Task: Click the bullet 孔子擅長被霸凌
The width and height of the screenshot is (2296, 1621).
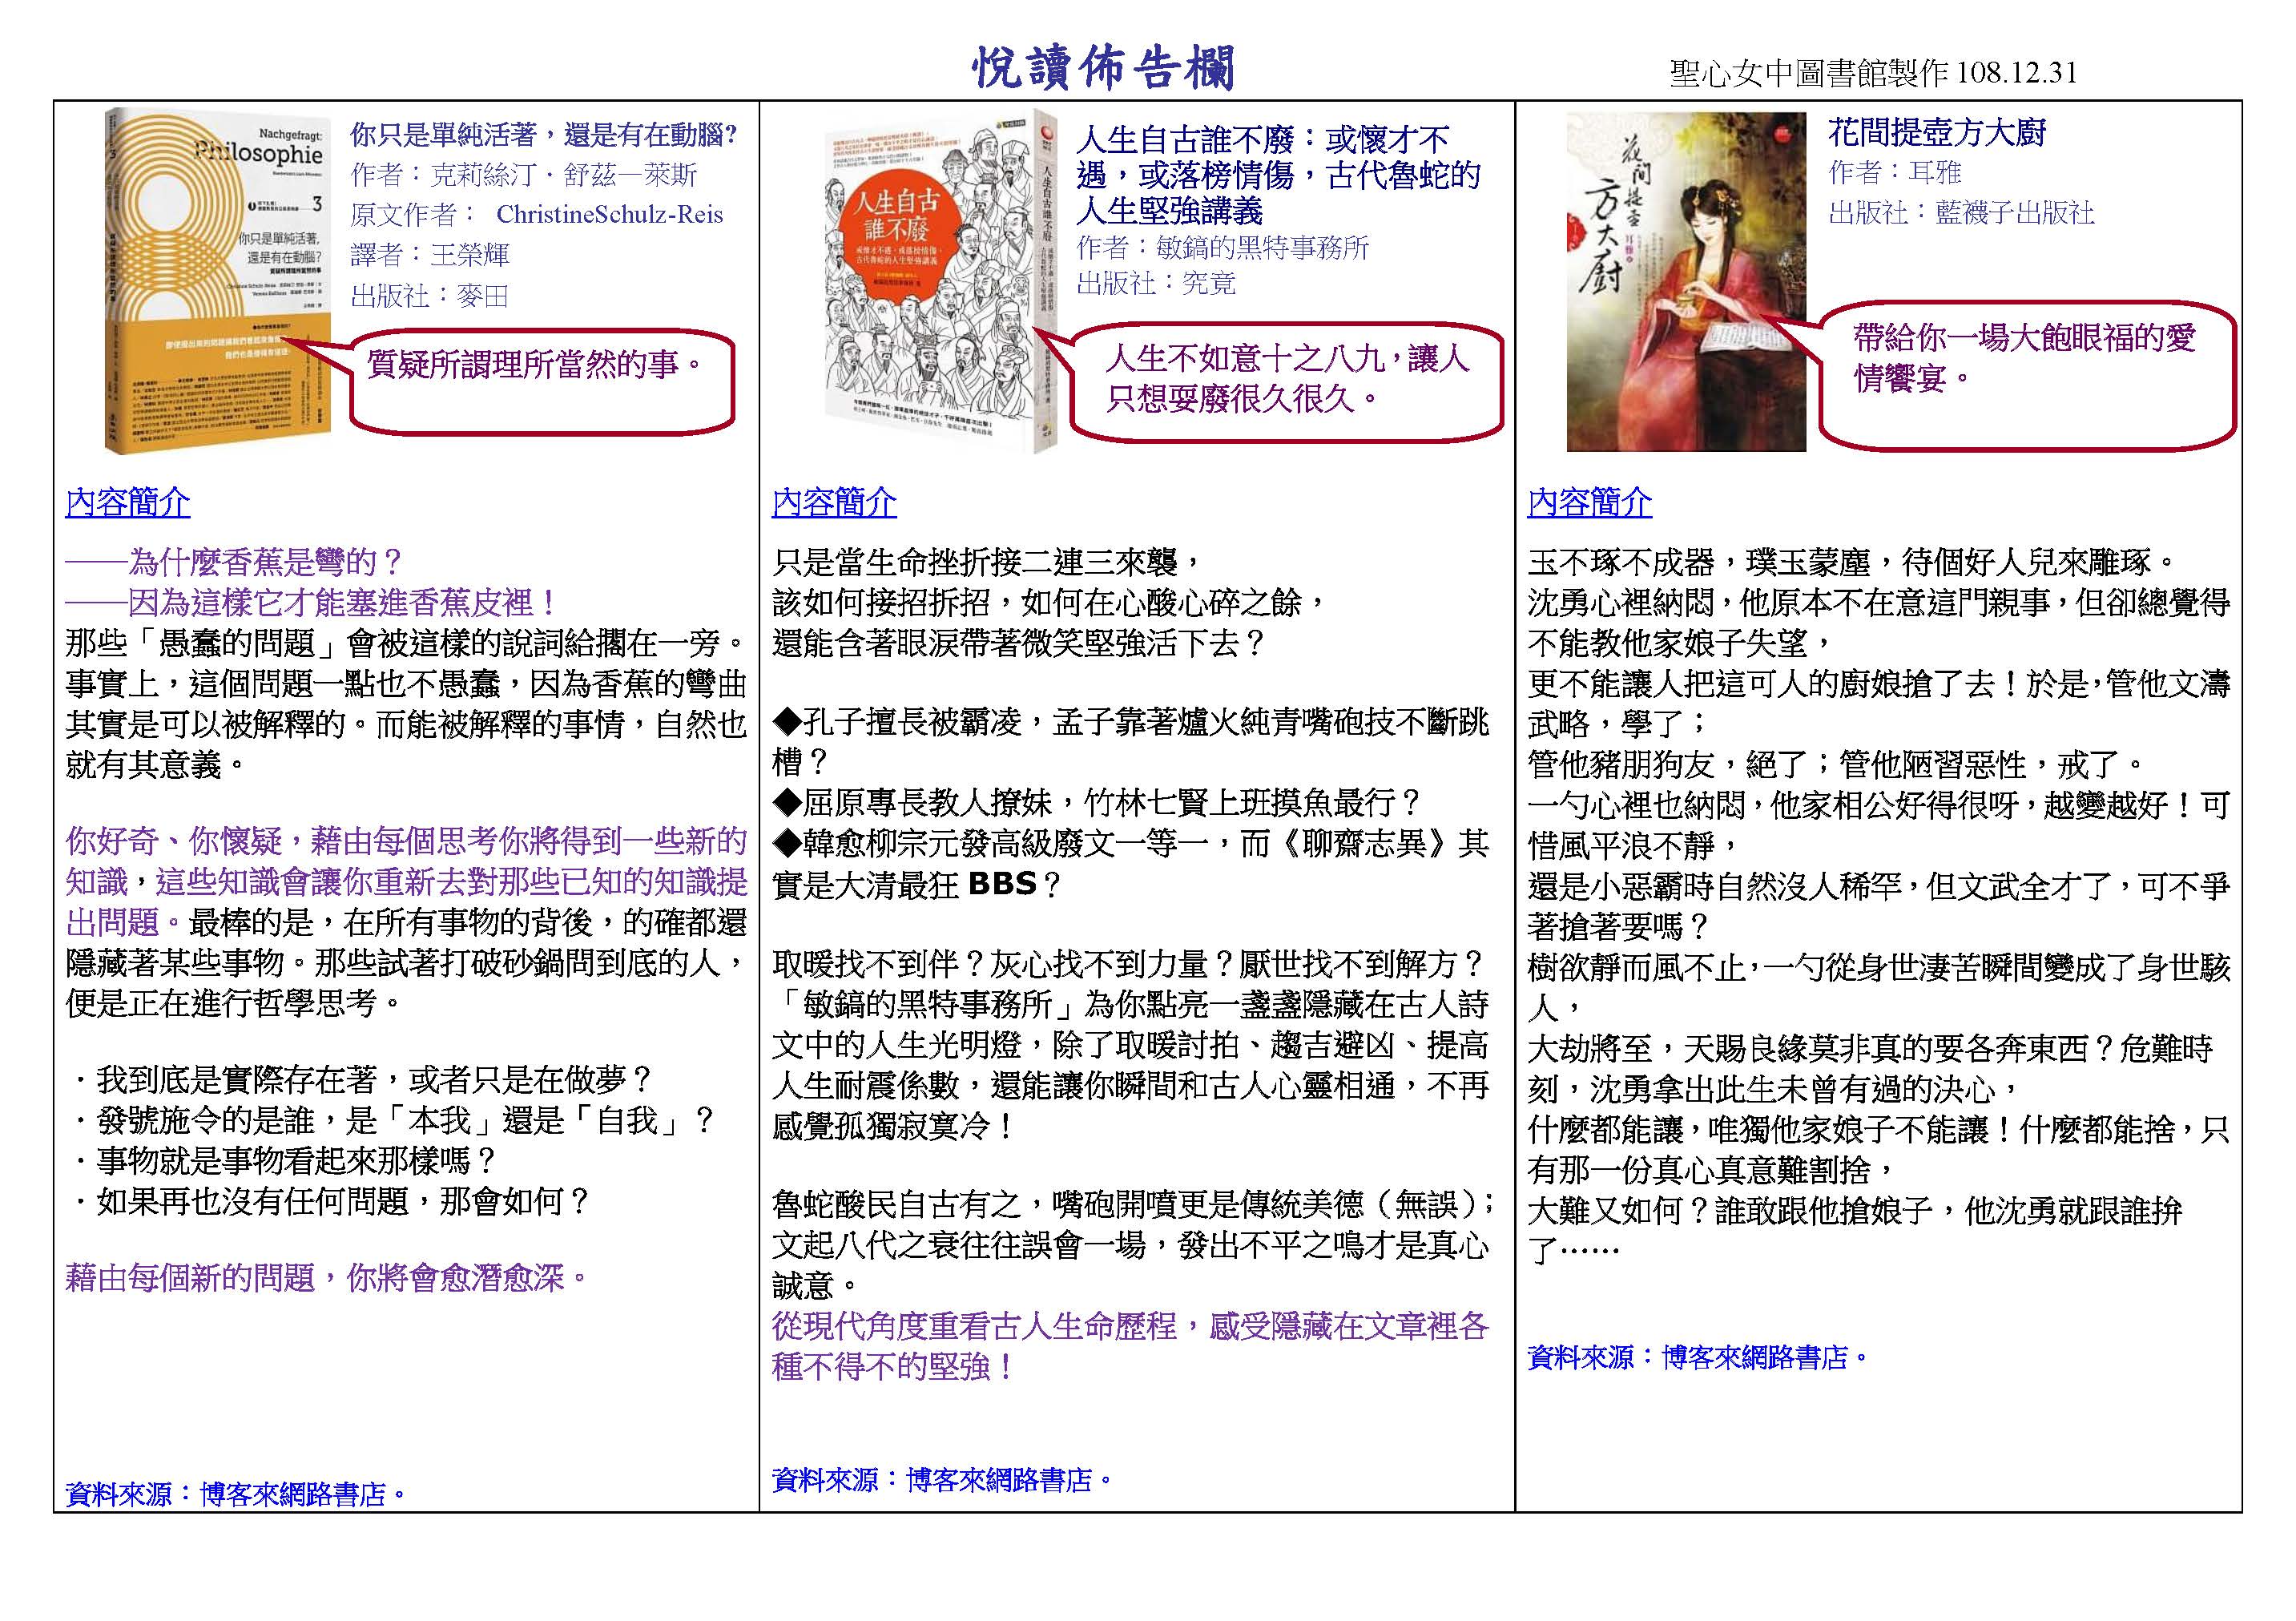Action: (1131, 742)
